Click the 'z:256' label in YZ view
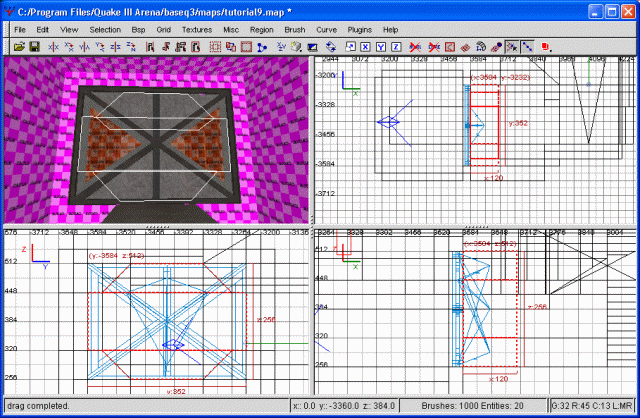 coord(266,319)
